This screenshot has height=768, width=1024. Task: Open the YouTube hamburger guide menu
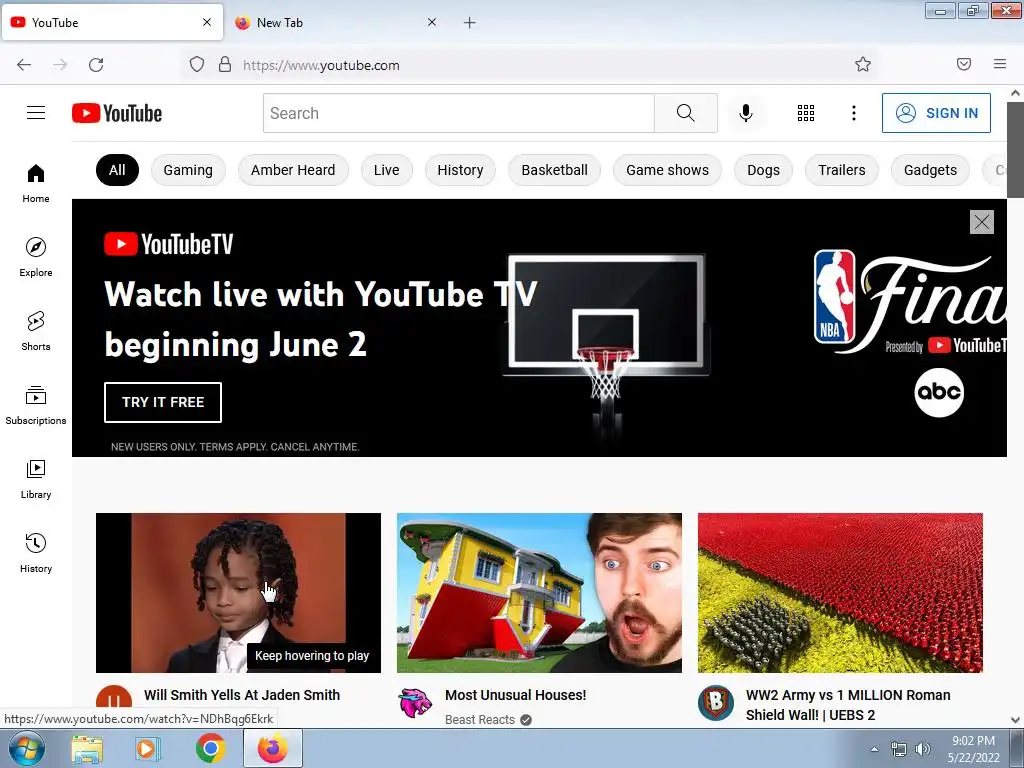36,113
